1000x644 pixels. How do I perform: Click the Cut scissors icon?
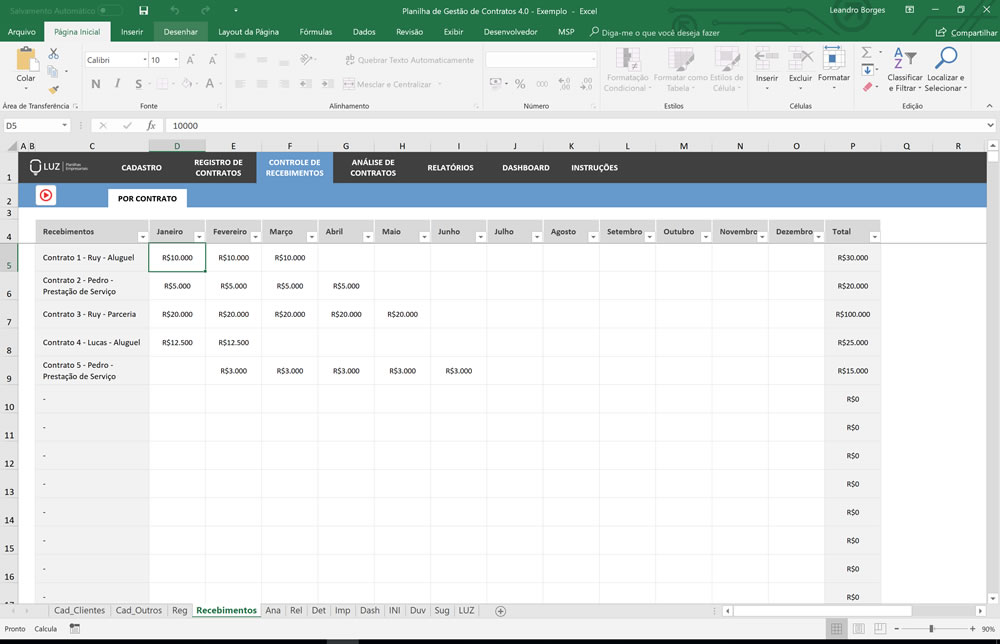(x=54, y=54)
